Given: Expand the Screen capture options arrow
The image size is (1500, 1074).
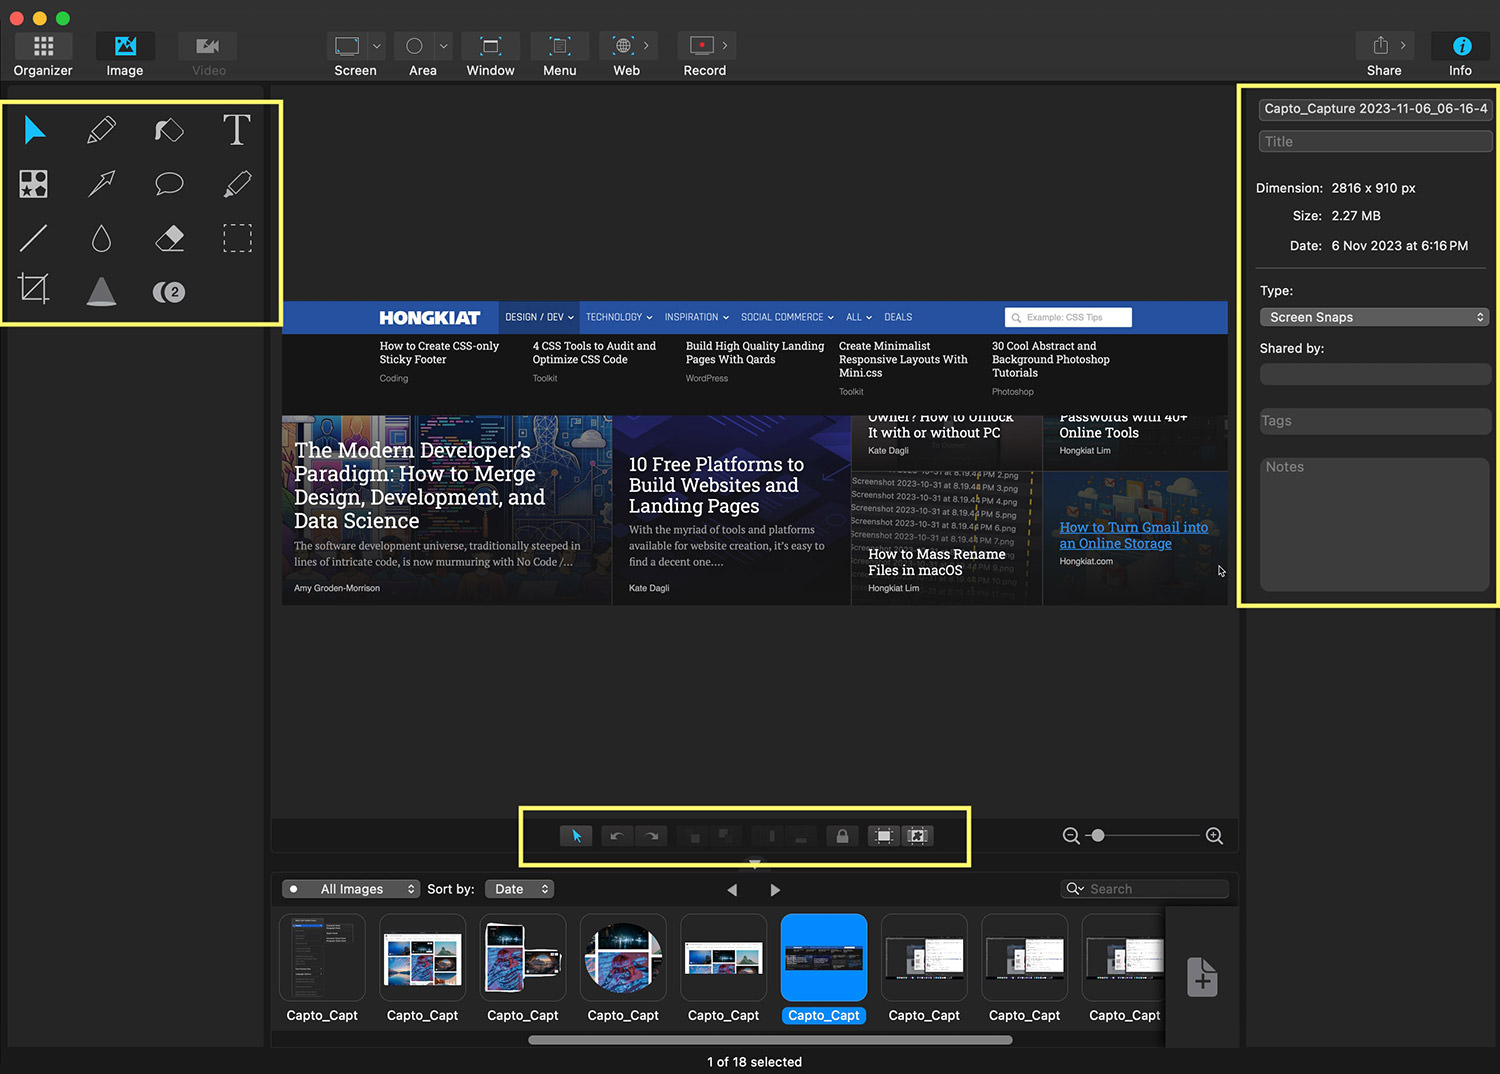Looking at the screenshot, I should tap(377, 46).
